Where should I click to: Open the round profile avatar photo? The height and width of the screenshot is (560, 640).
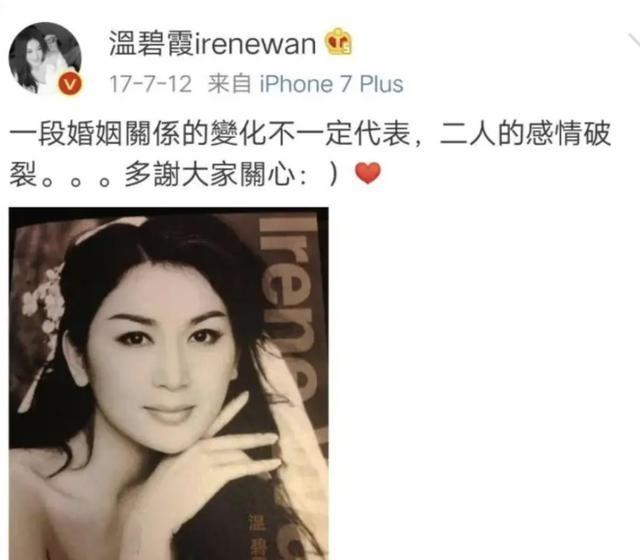pos(45,59)
